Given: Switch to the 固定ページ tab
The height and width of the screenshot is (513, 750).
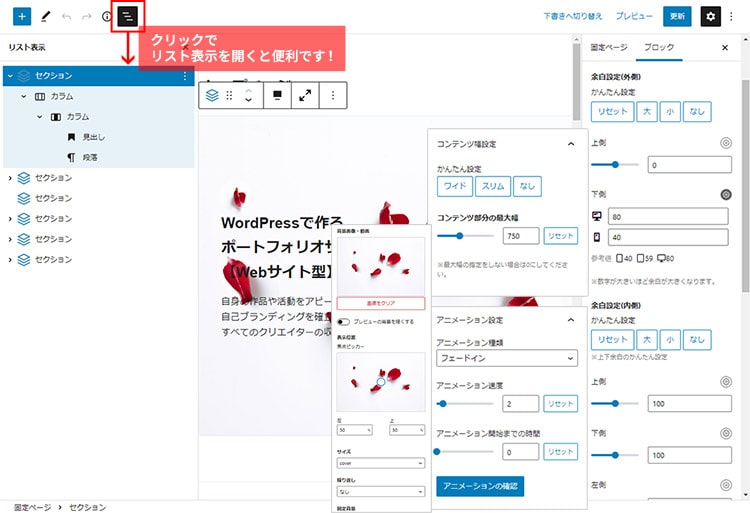Looking at the screenshot, I should pyautogui.click(x=609, y=47).
